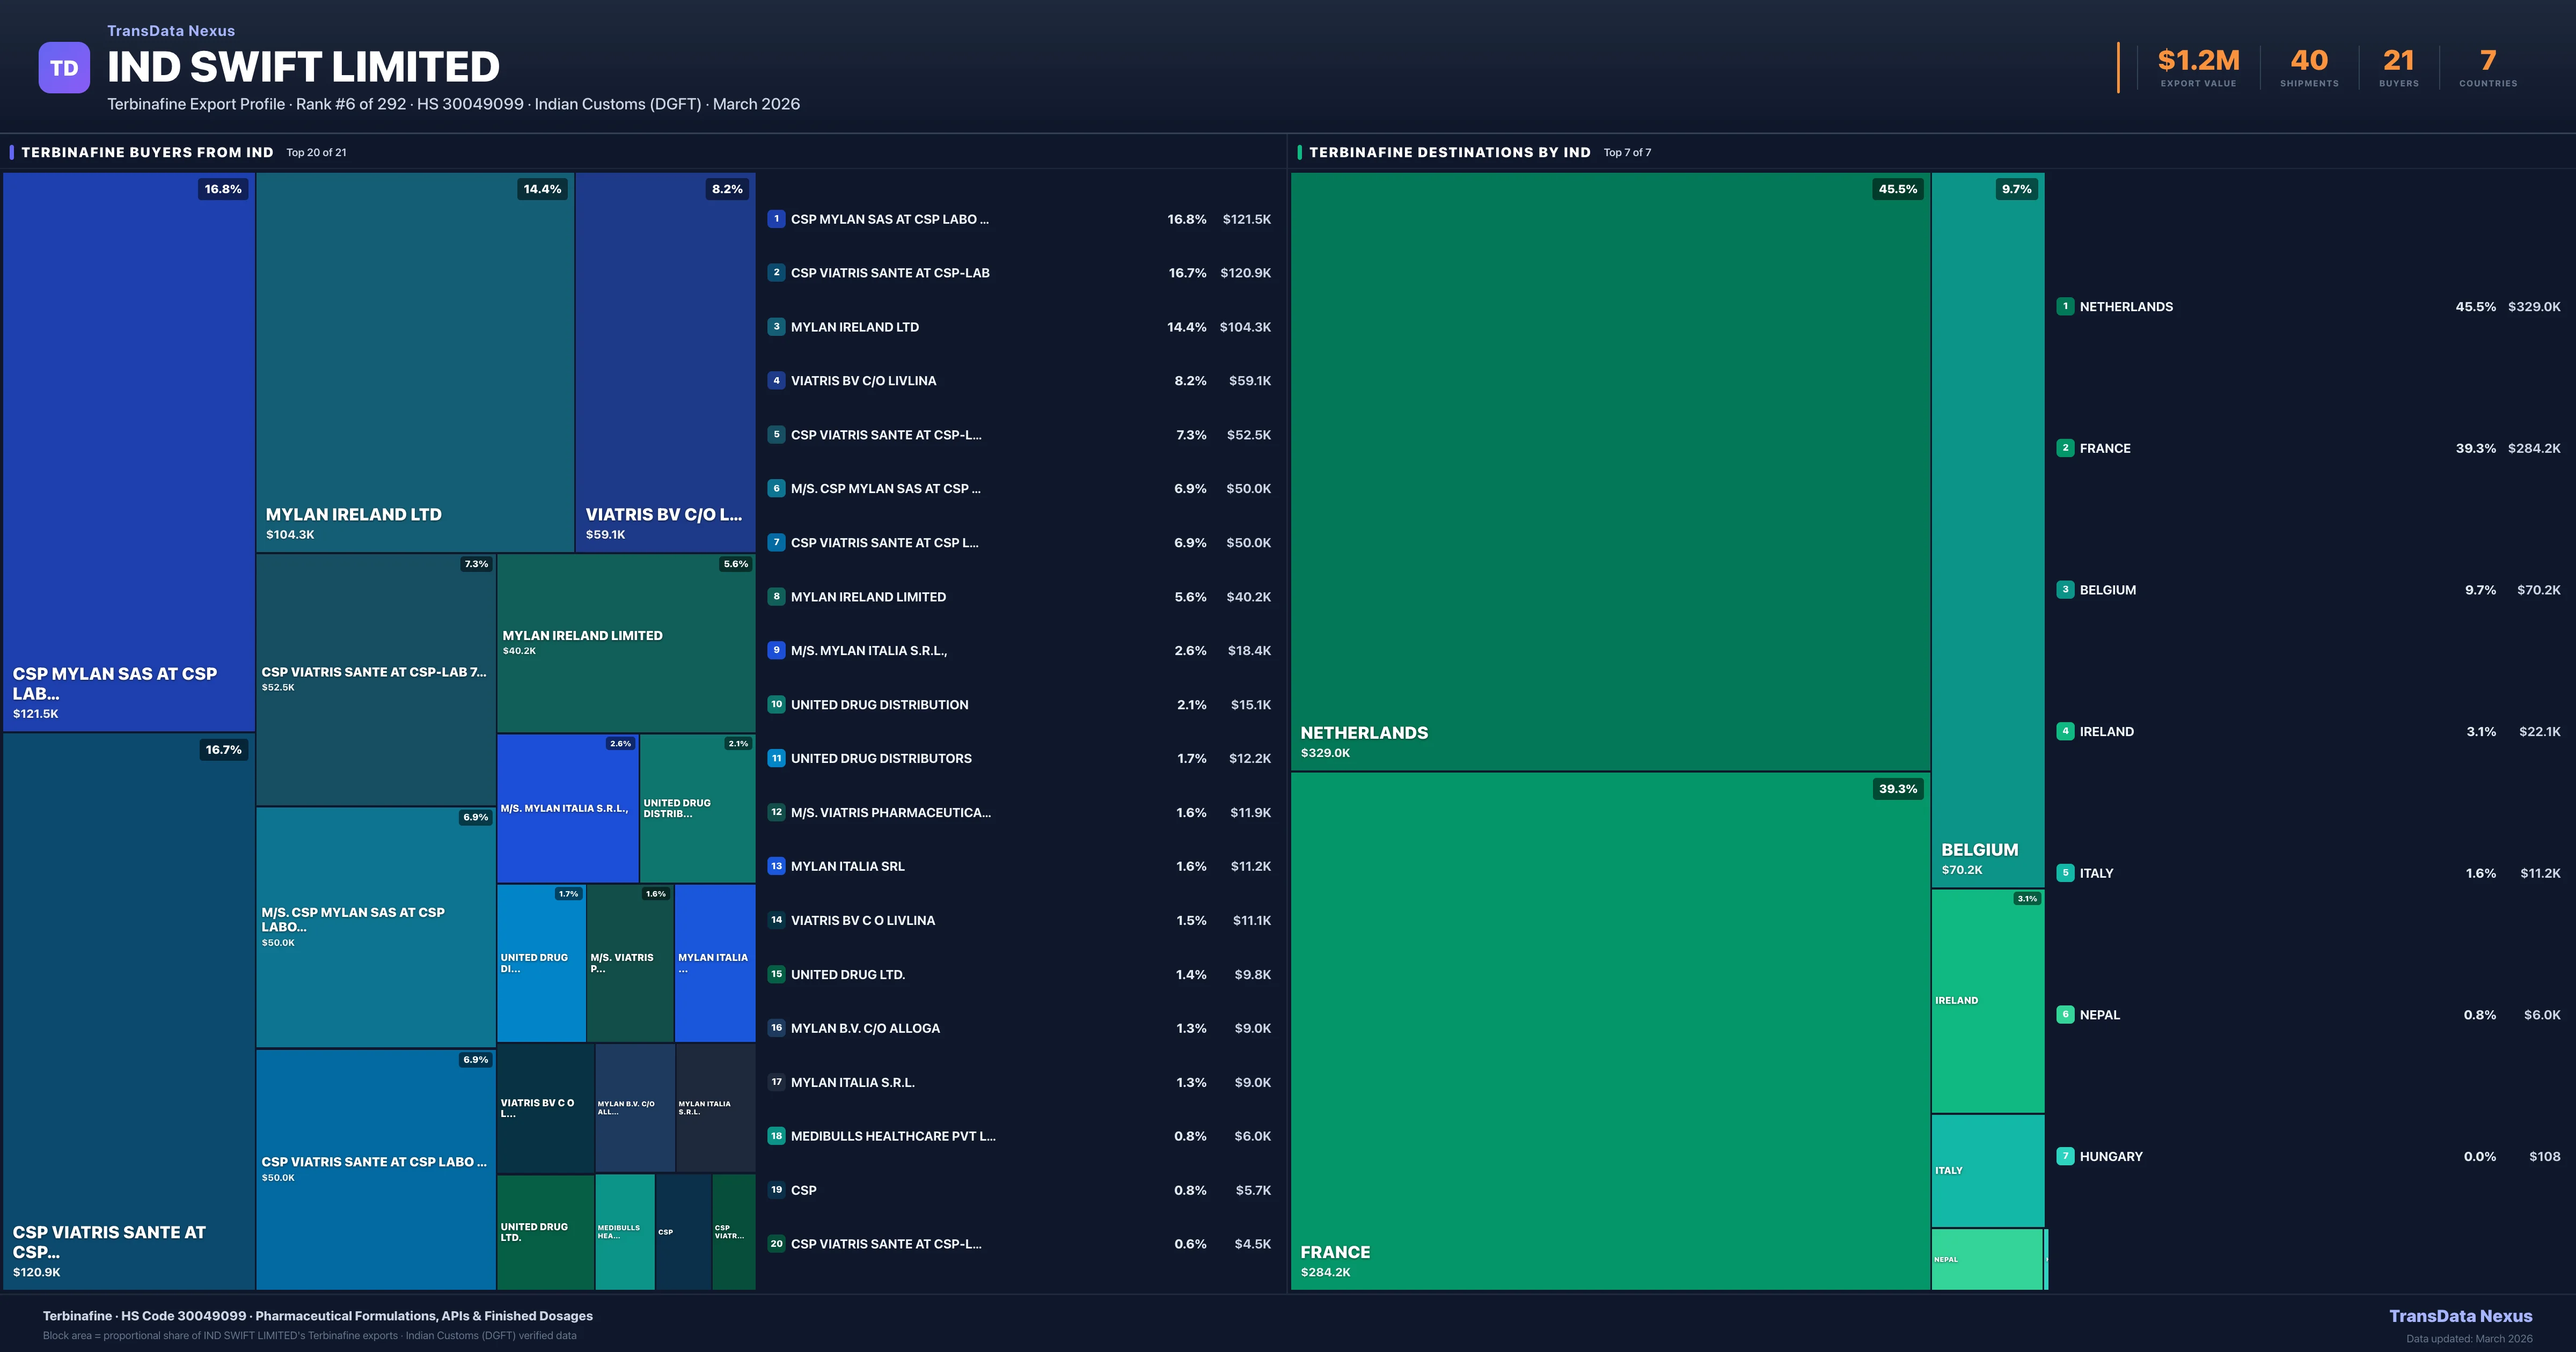
Task: Click rank badge 9 beside M/S. MYLAN ITALIA
Action: click(776, 650)
